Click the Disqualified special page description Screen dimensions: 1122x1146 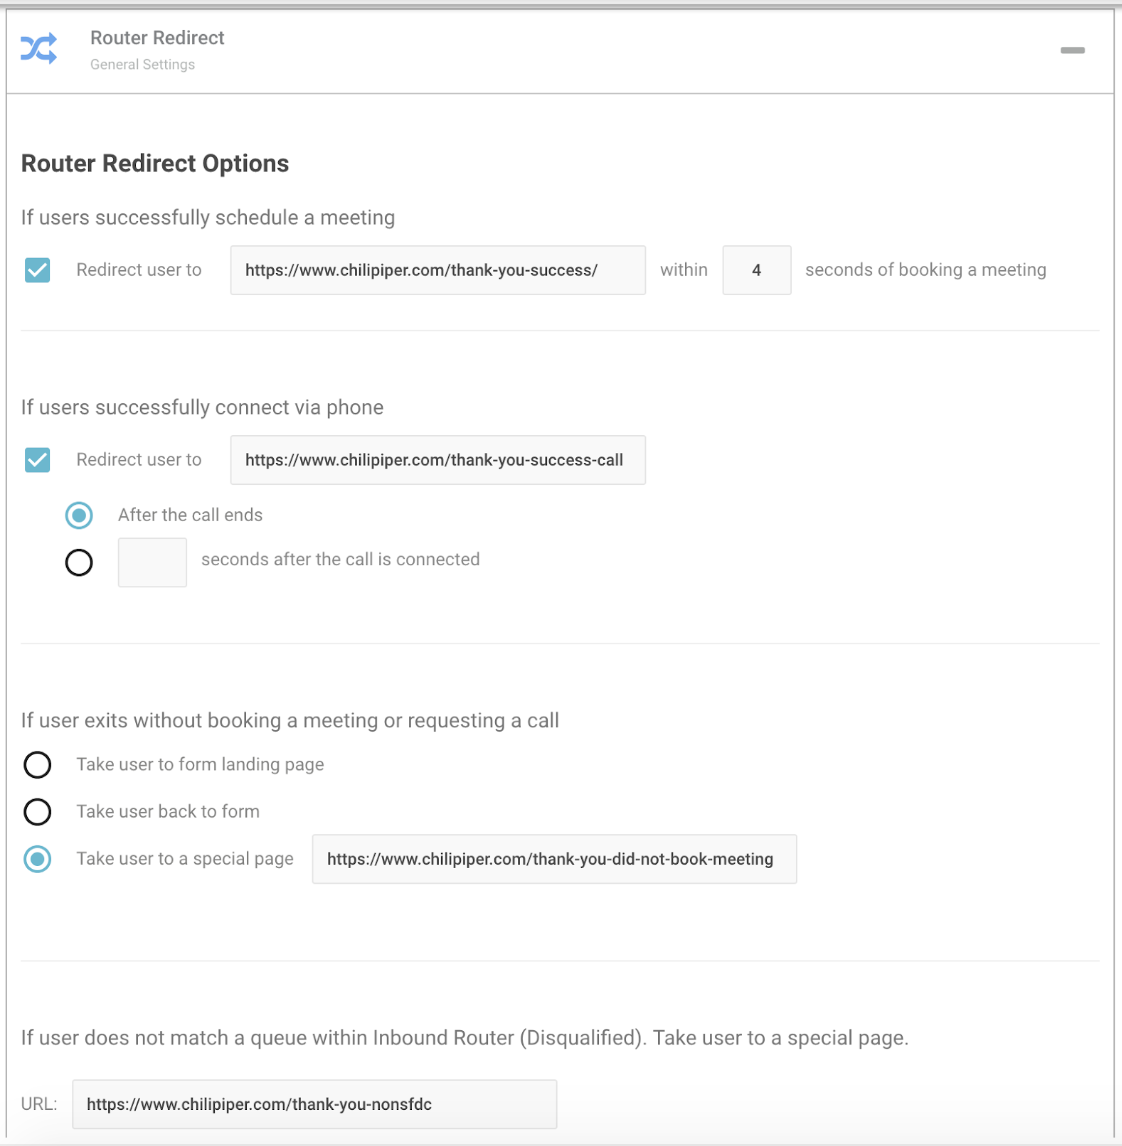pyautogui.click(x=464, y=1038)
